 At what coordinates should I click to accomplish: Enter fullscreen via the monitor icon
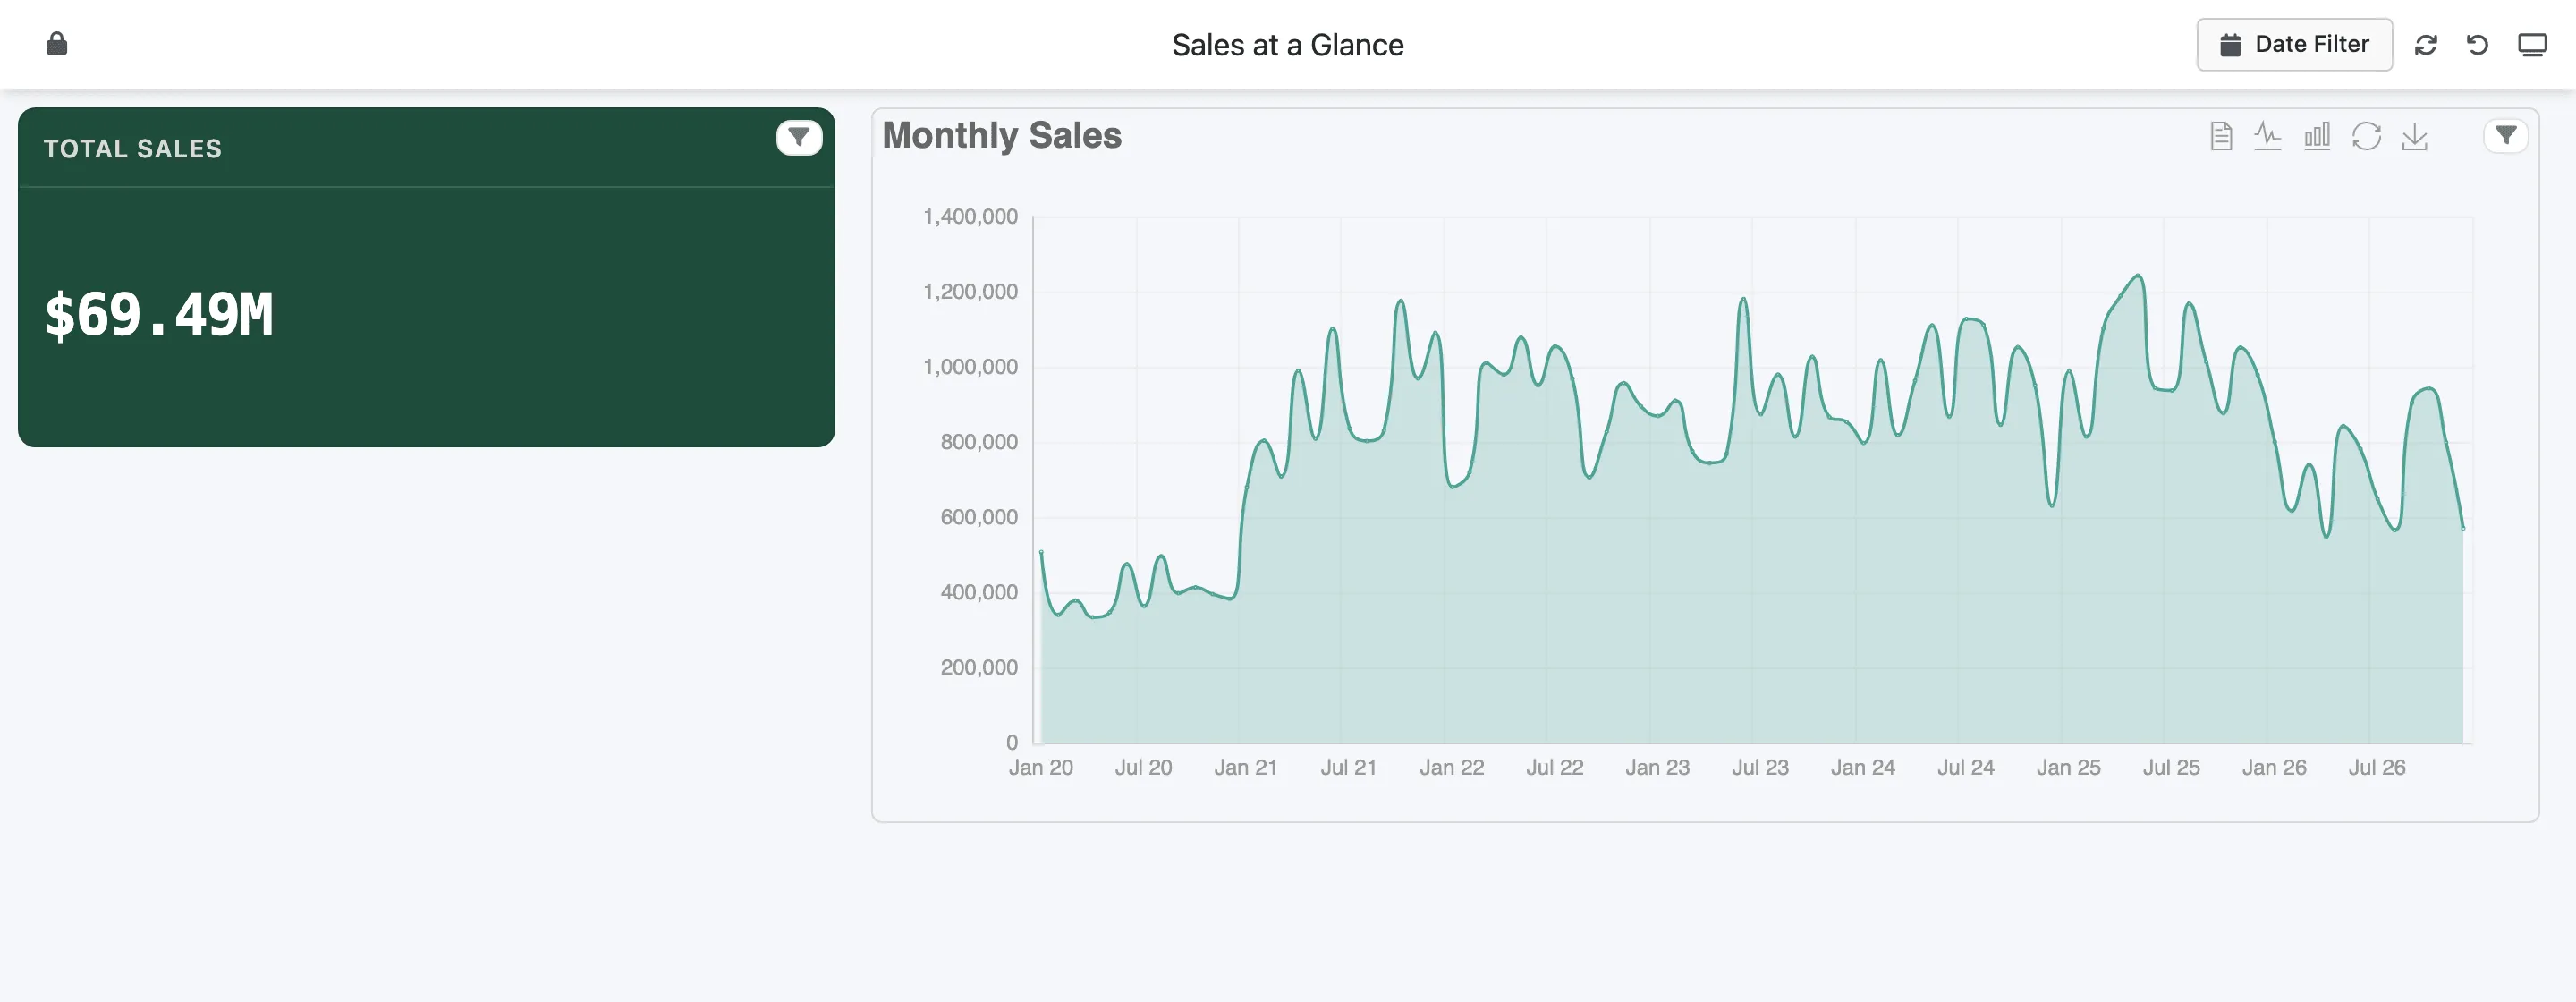click(x=2532, y=45)
